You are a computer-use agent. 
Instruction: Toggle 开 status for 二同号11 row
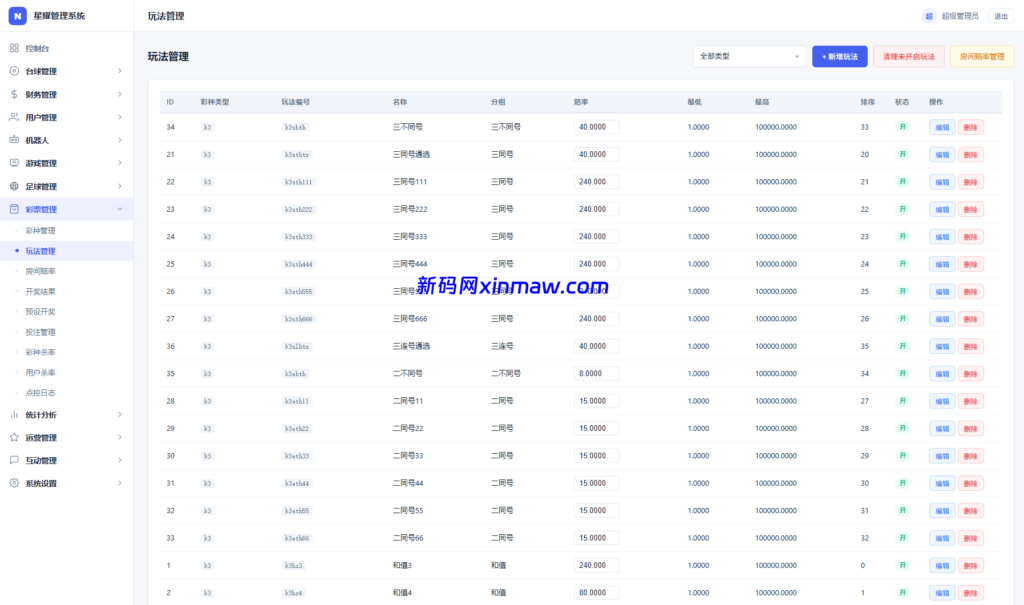[x=903, y=401]
